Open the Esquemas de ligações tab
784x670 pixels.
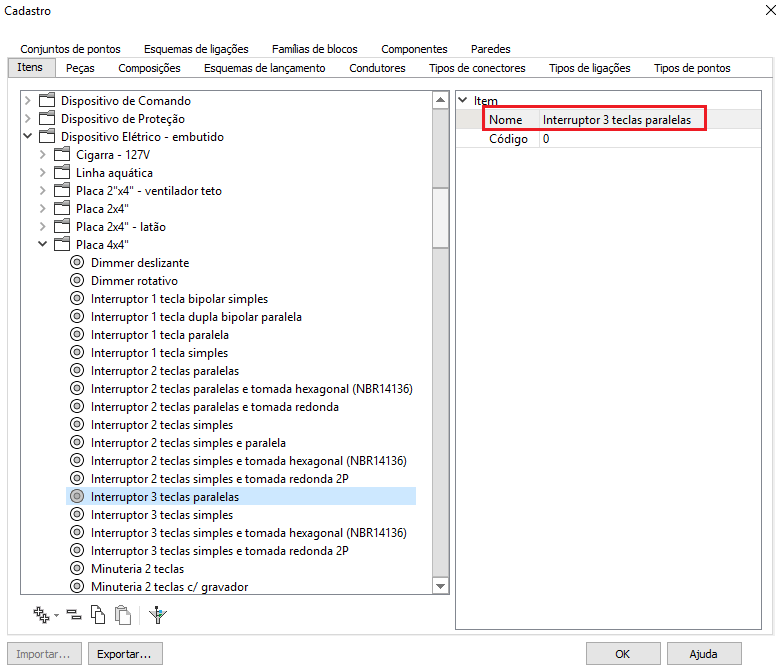(x=196, y=49)
